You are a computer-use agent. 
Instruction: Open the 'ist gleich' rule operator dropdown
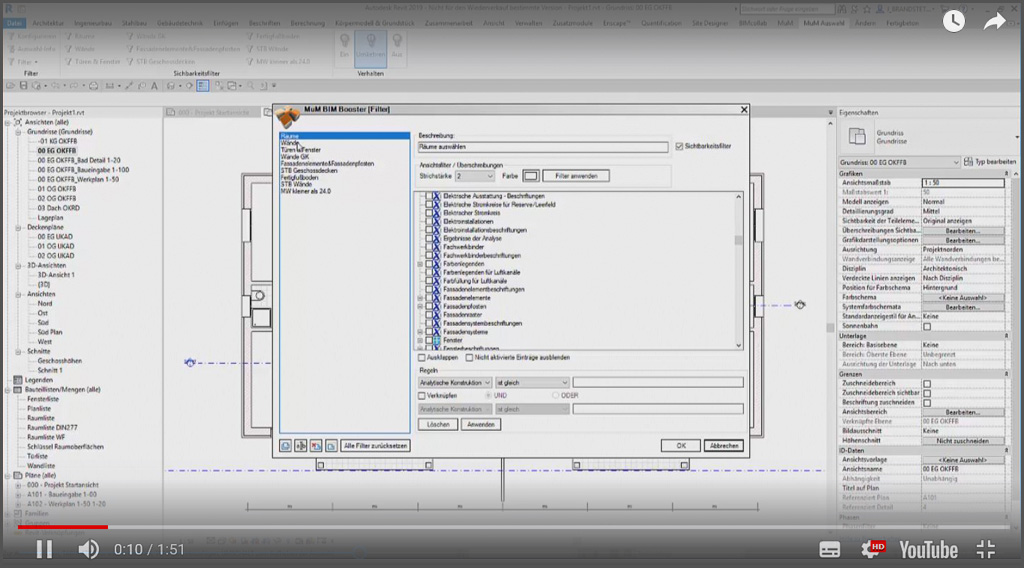click(531, 382)
